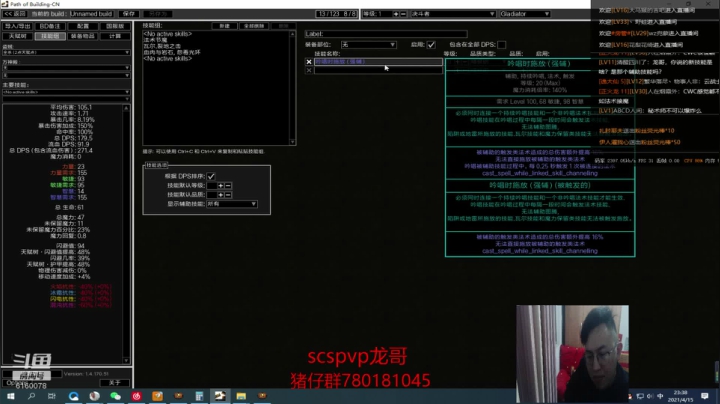Open the orange app icon on taskbar
This screenshot has height=404, width=720.
pos(158,396)
